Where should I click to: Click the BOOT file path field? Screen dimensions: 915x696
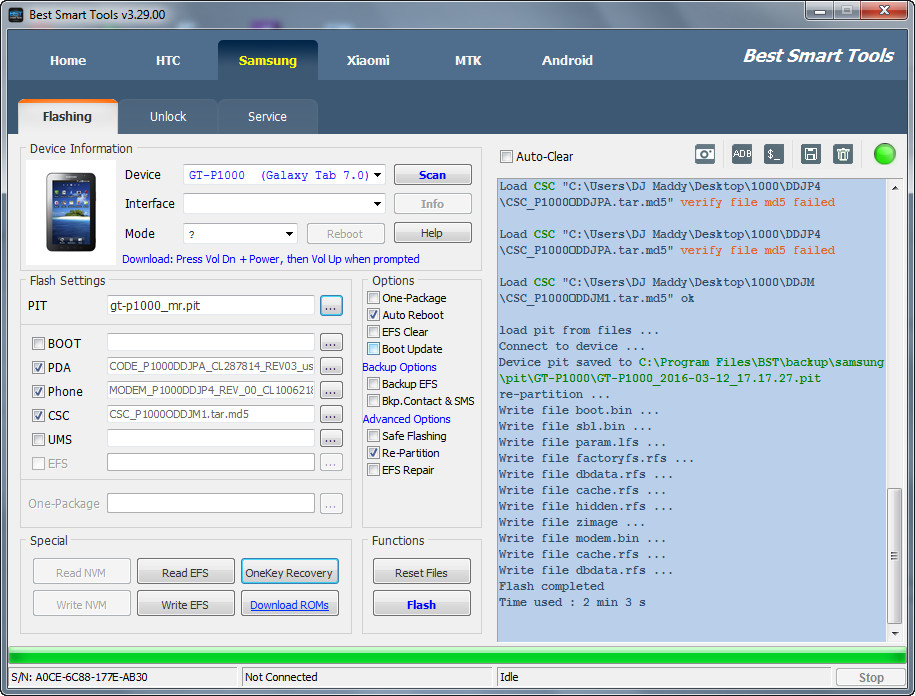pos(211,343)
